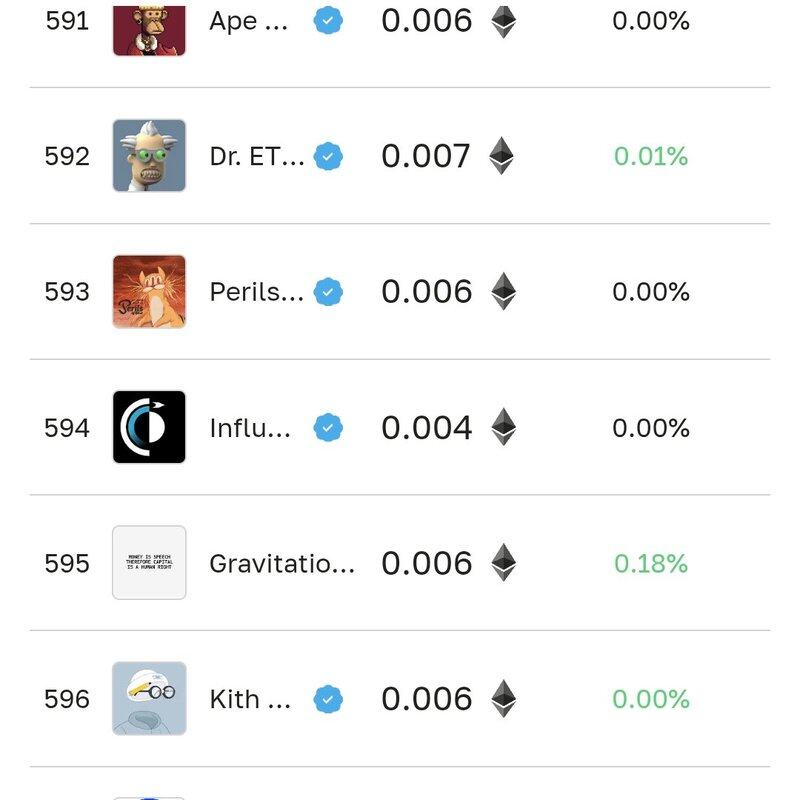Click the Influence black logo thumbnail
Viewport: 800px width, 800px height.
(149, 428)
